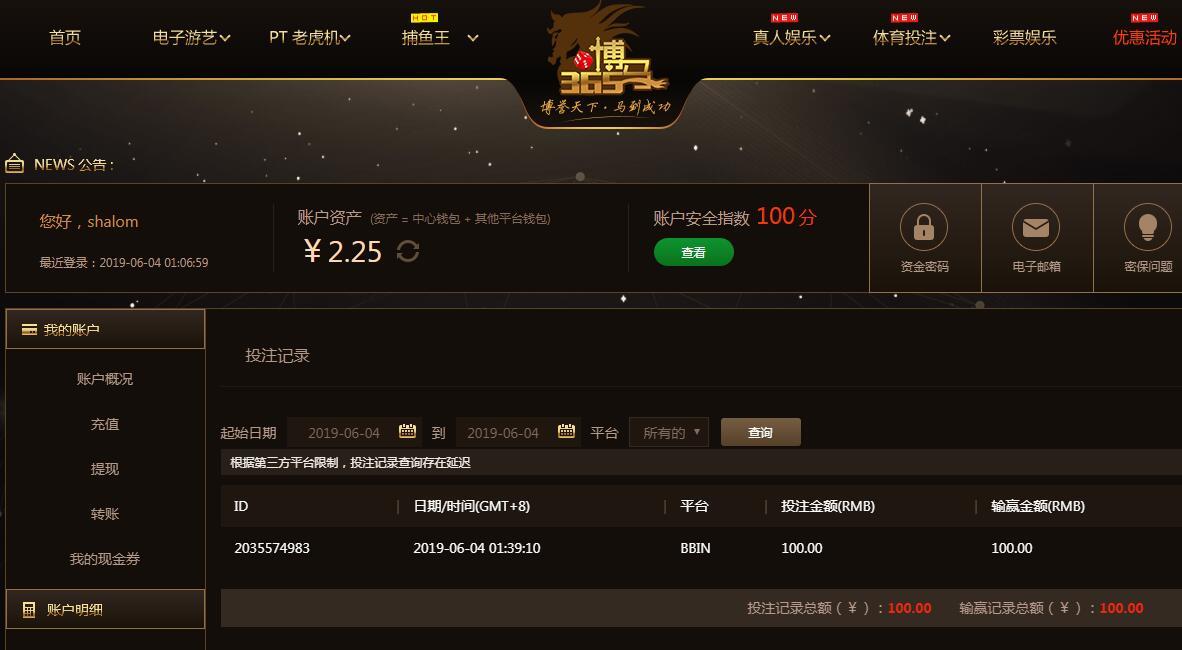
Task: Click the 查询 search button
Action: coord(761,432)
